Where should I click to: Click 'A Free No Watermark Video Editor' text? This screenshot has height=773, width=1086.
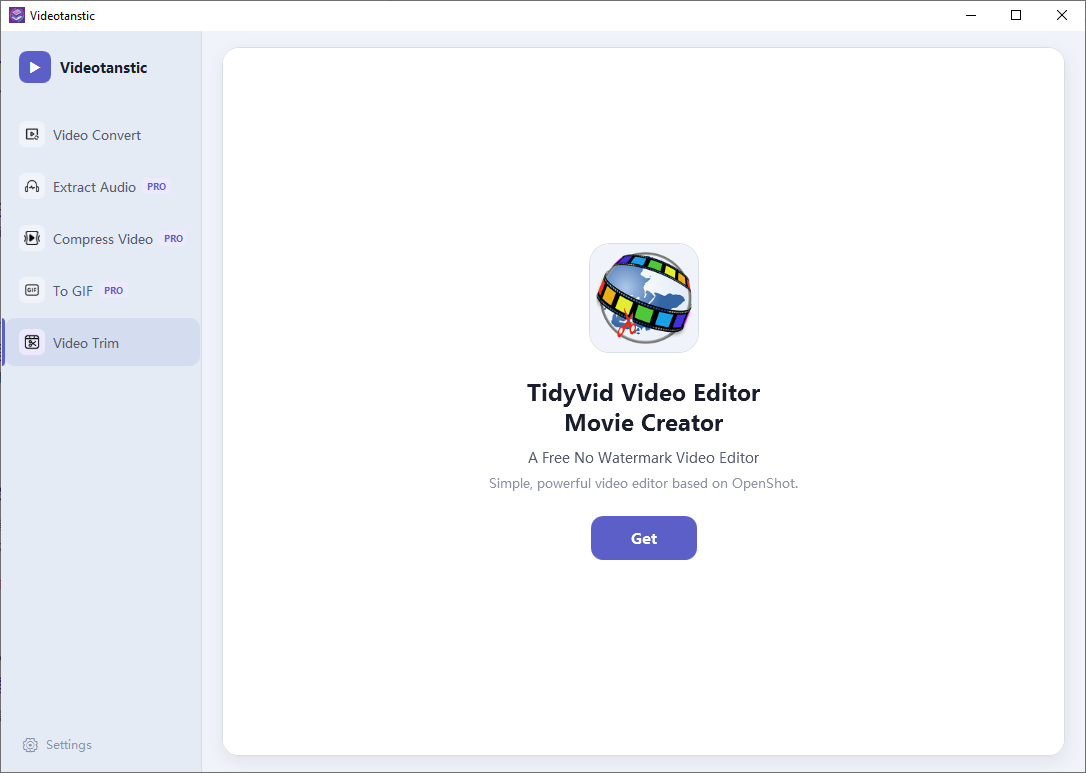coord(643,458)
